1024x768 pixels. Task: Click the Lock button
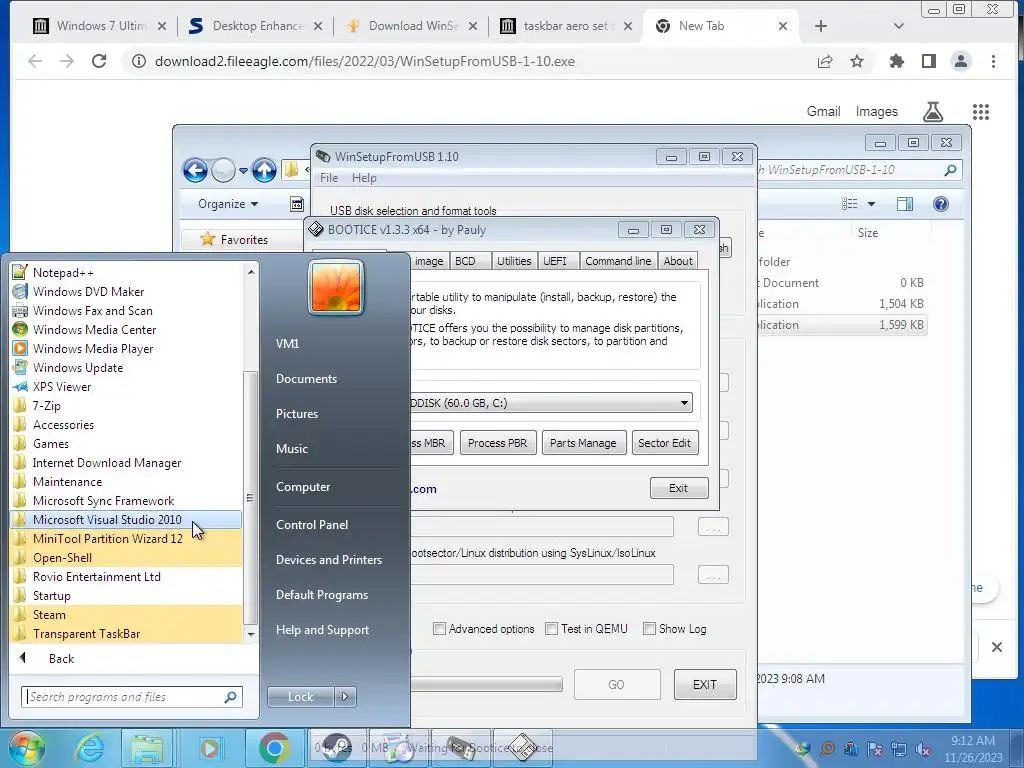click(300, 697)
